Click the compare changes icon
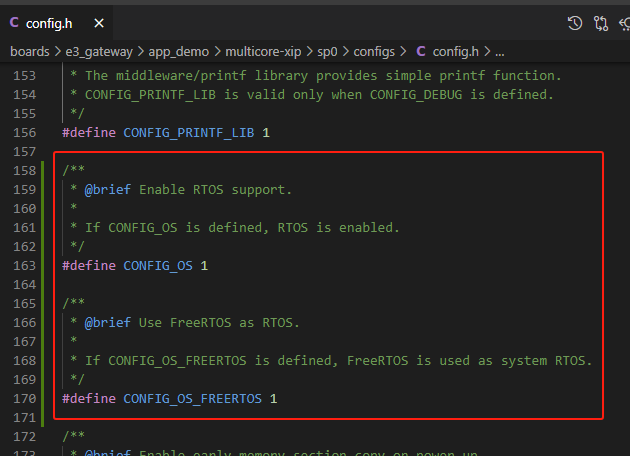630x456 pixels. 601,23
